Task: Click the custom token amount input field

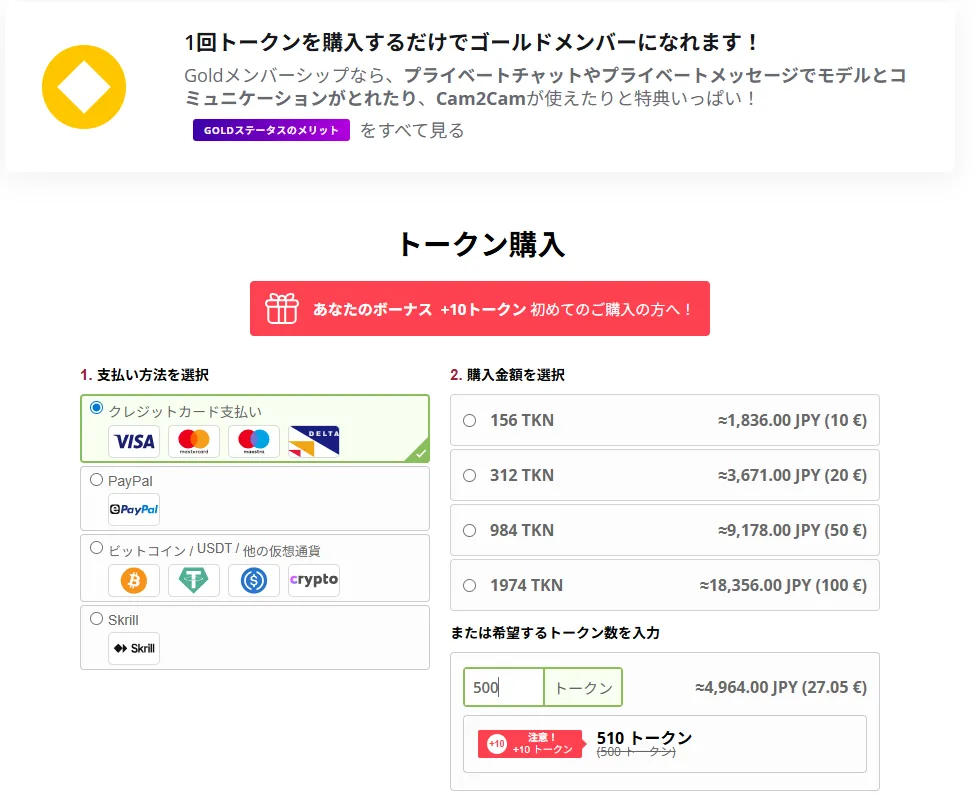Action: [x=504, y=688]
